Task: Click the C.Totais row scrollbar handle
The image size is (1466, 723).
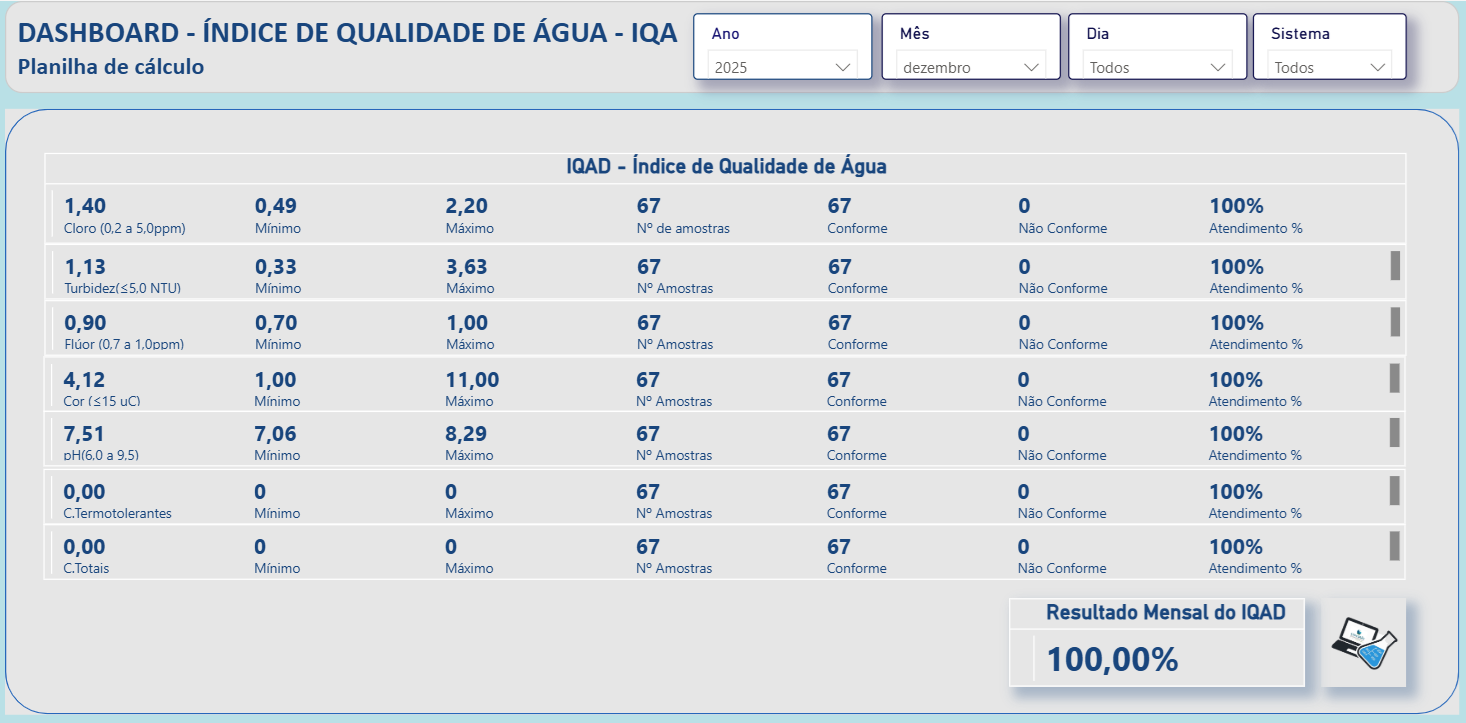Action: pyautogui.click(x=1395, y=546)
